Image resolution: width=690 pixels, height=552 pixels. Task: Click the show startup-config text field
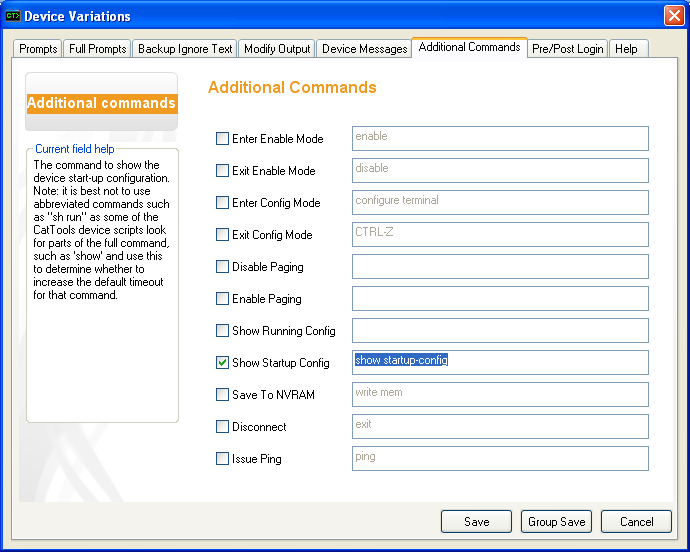[x=500, y=363]
